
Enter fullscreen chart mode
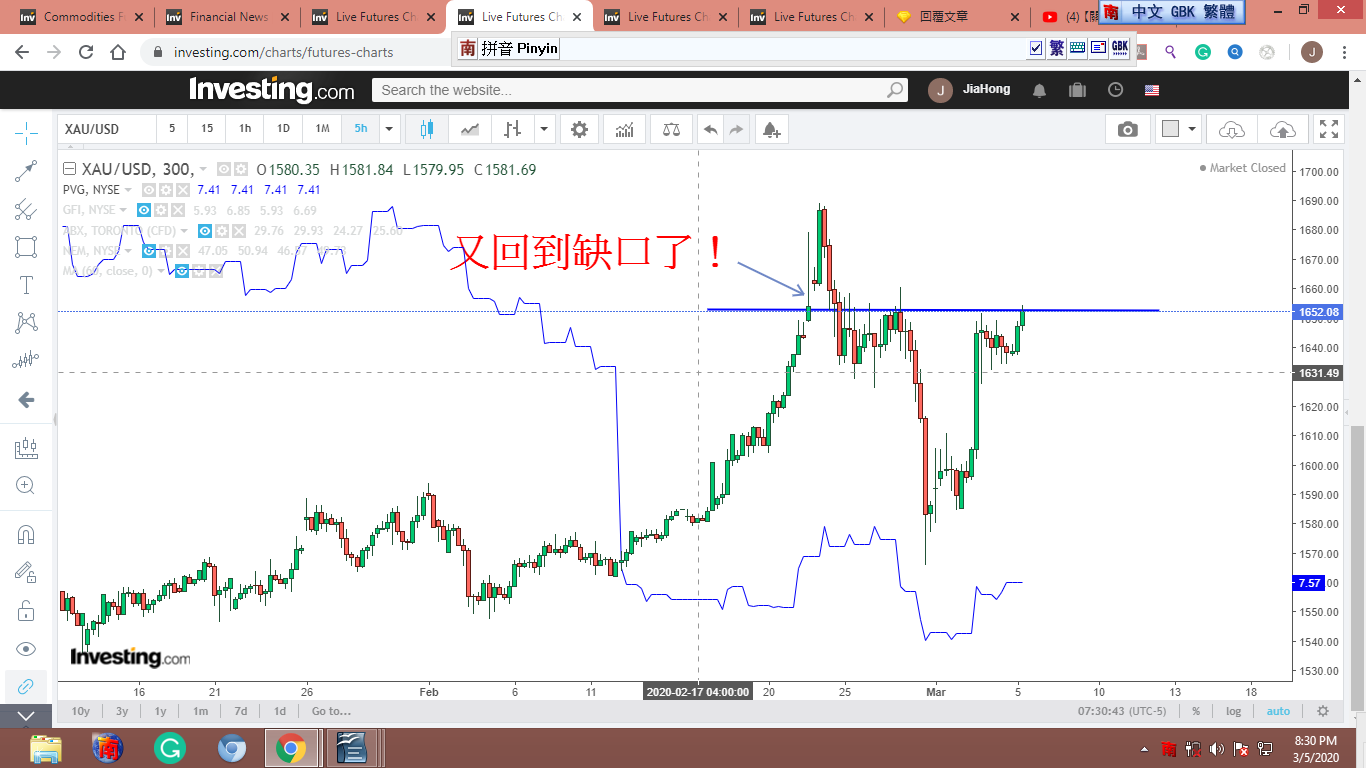(x=1328, y=129)
